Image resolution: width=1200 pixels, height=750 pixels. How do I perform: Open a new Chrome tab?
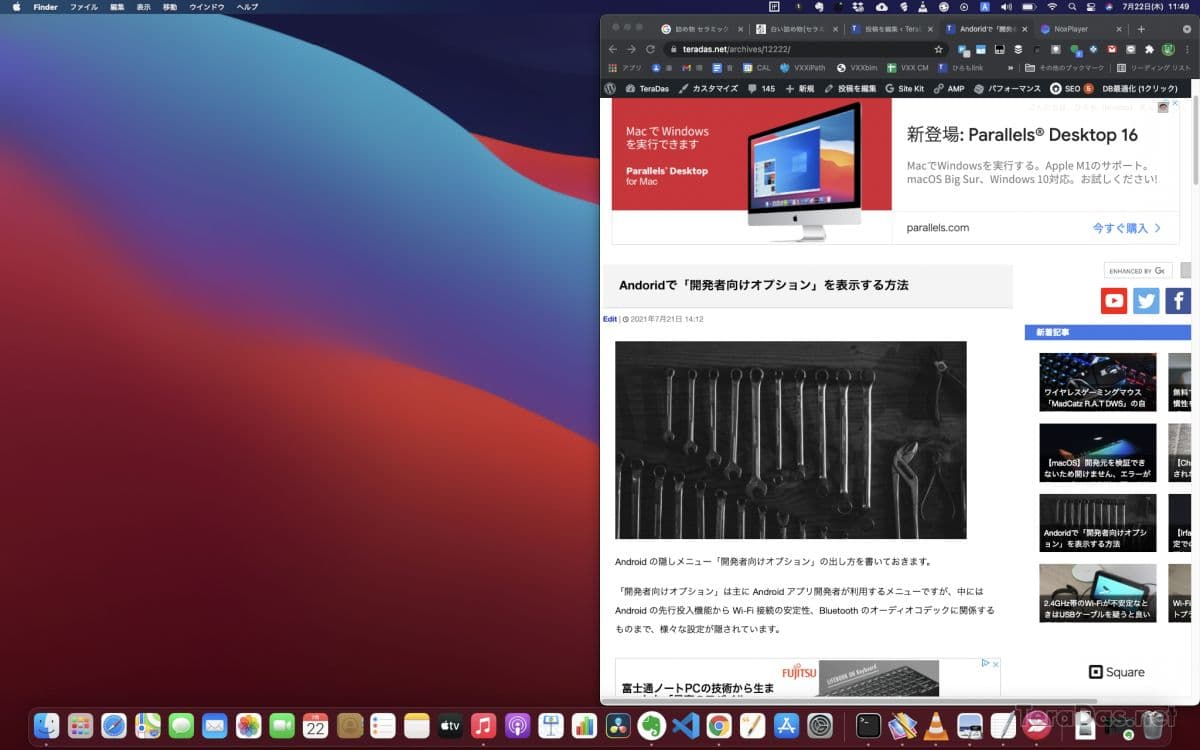tap(1141, 29)
